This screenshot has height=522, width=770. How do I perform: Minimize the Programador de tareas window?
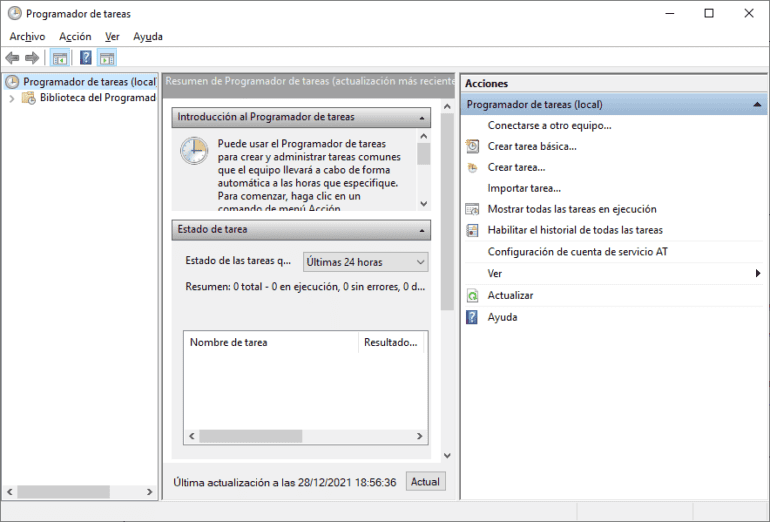pos(670,13)
